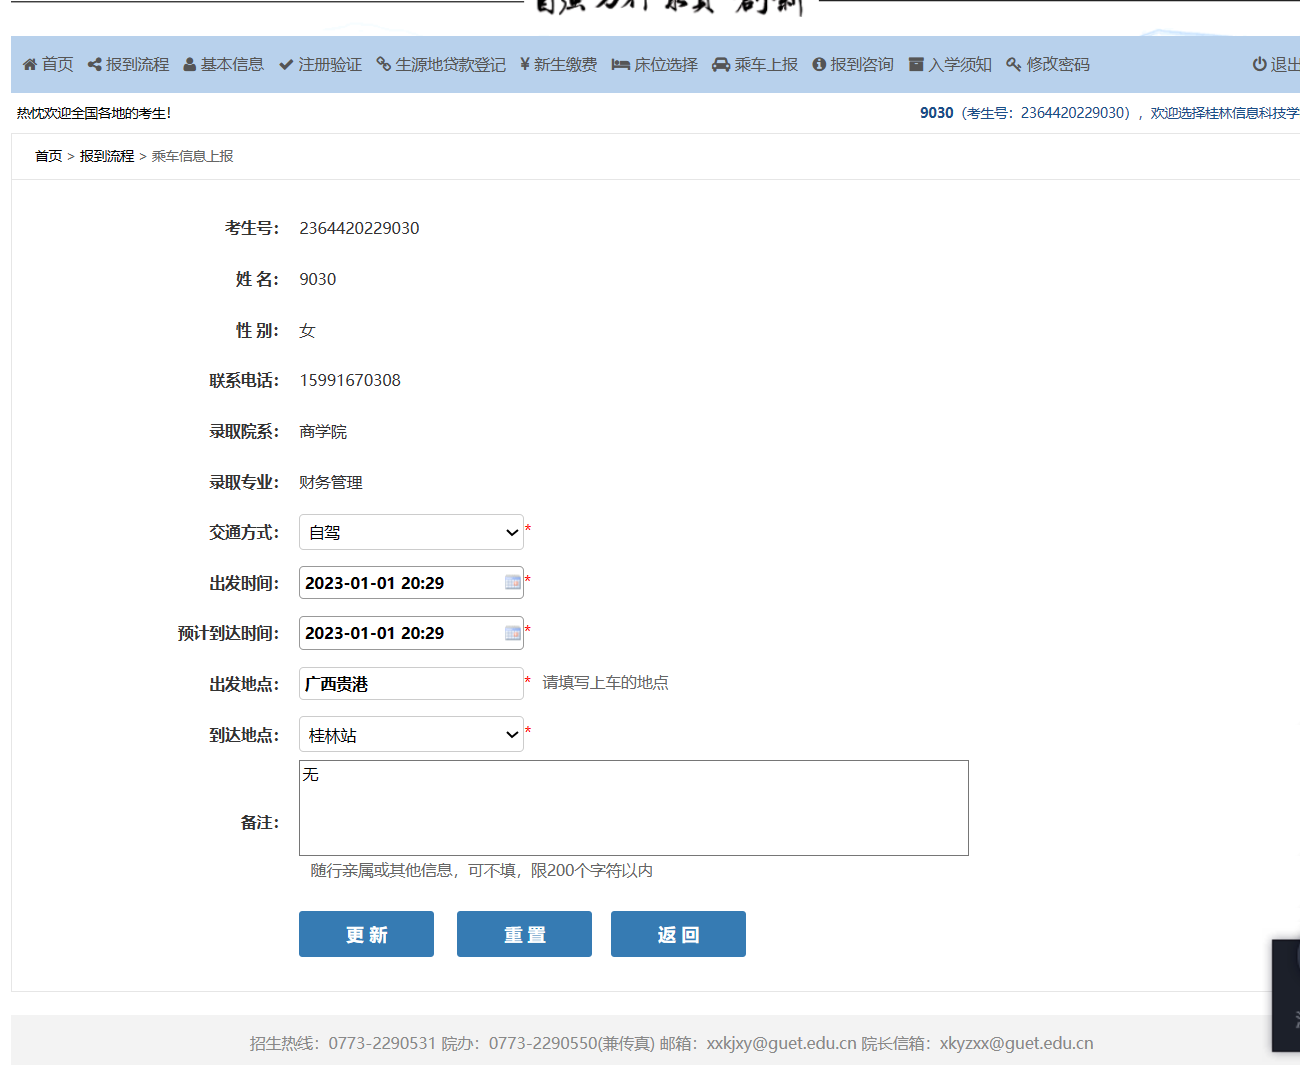Expand the 交通方式 dropdown
The height and width of the screenshot is (1065, 1300).
[x=411, y=533]
